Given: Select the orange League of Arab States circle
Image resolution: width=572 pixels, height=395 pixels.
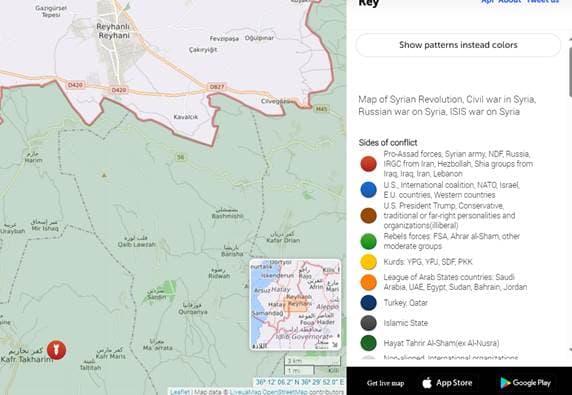Looking at the screenshot, I should click(368, 282).
